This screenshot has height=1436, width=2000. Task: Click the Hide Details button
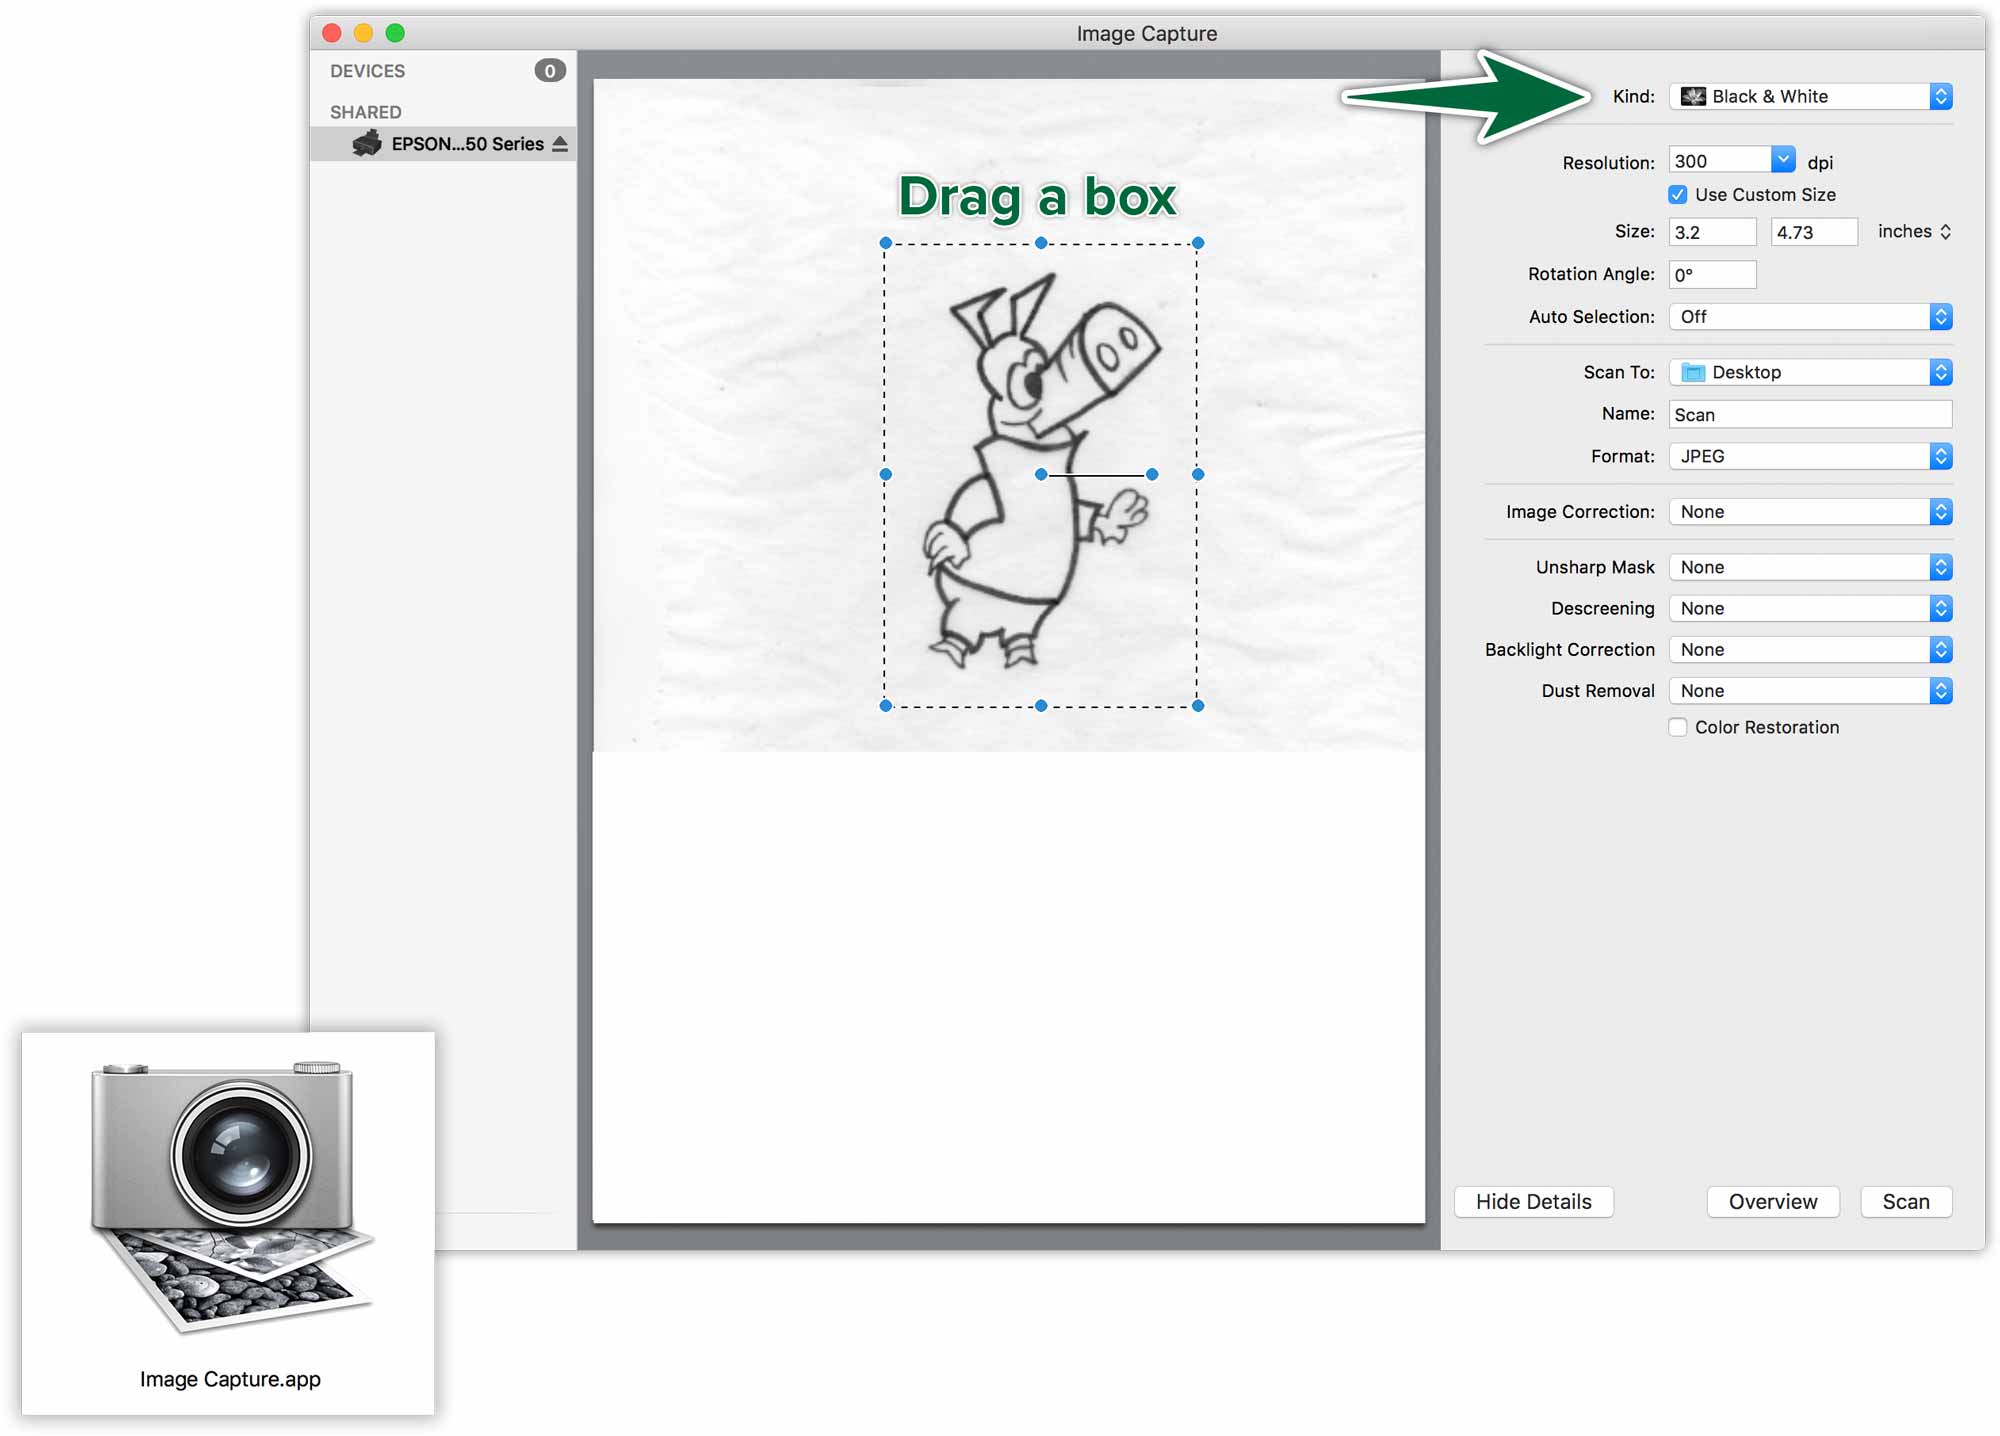coord(1534,1202)
